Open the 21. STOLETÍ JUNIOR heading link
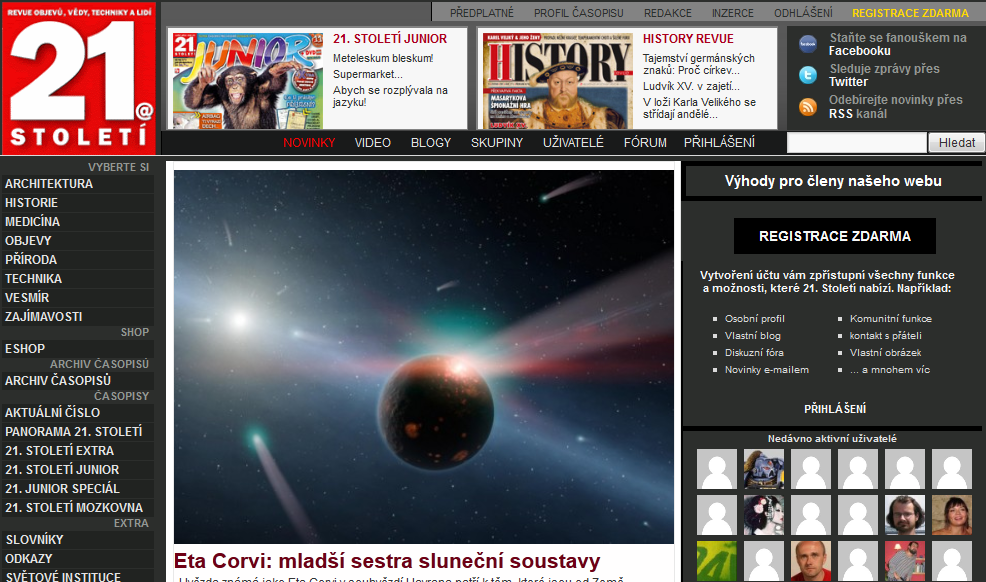 [390, 39]
